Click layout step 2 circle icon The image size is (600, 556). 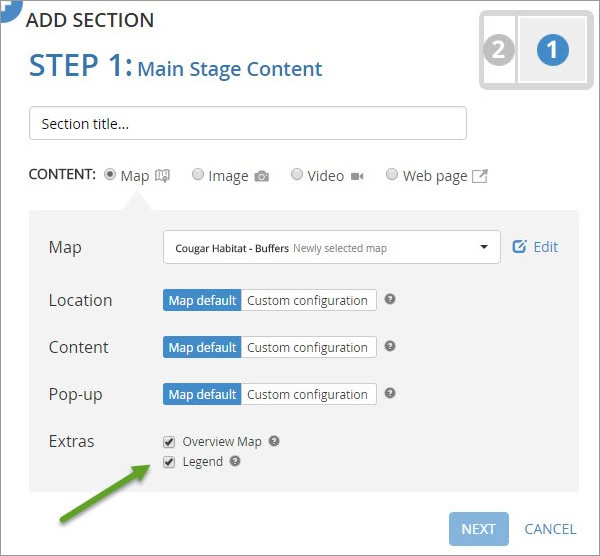498,50
